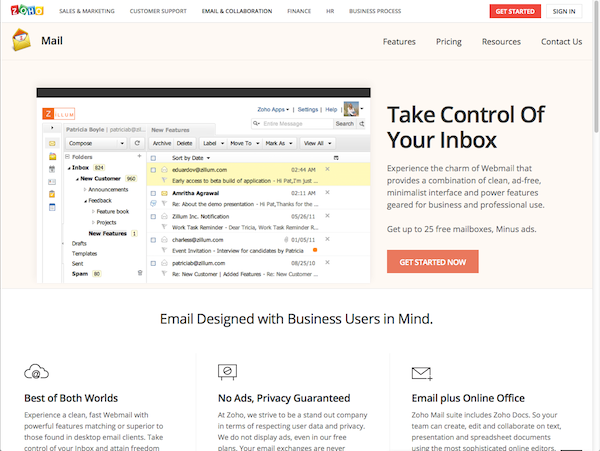Tick the select-all checkbox above messages

coord(153,158)
